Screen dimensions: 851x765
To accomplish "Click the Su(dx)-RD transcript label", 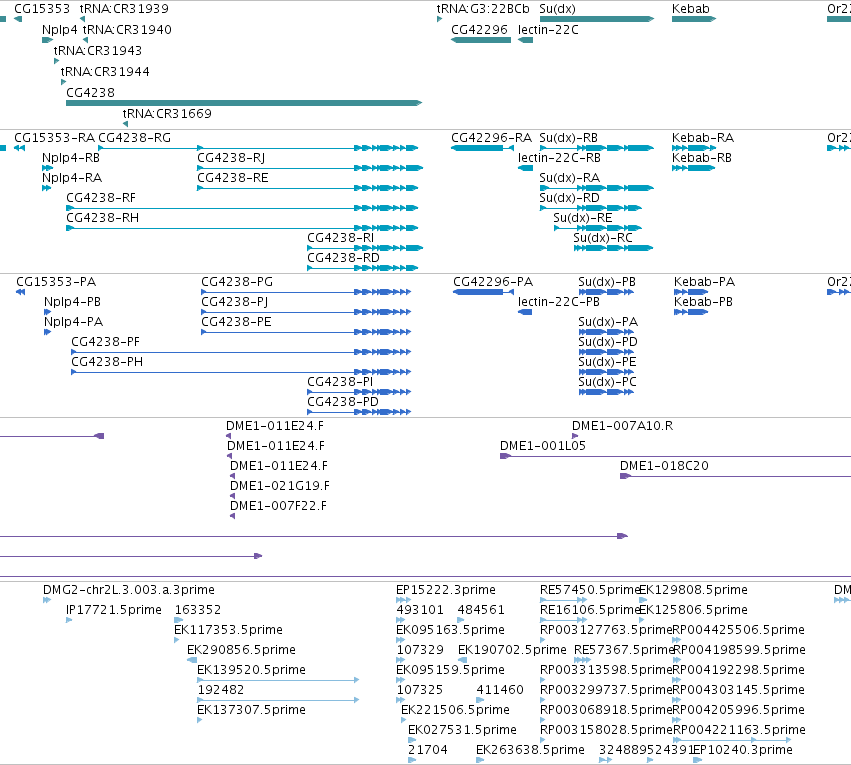I will pyautogui.click(x=569, y=198).
